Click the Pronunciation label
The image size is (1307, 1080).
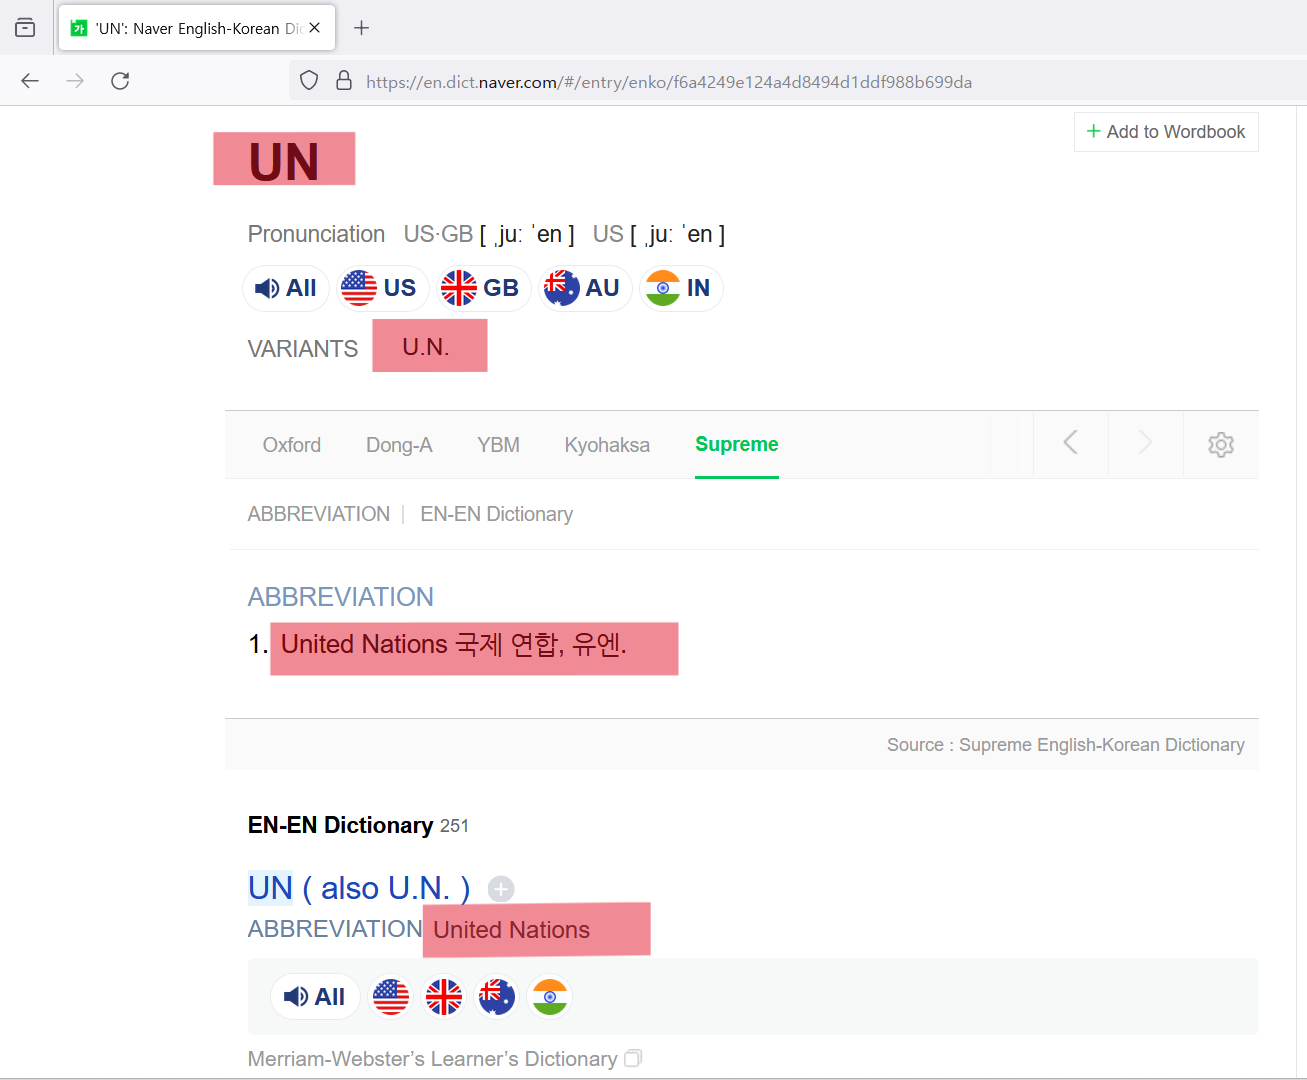click(316, 234)
